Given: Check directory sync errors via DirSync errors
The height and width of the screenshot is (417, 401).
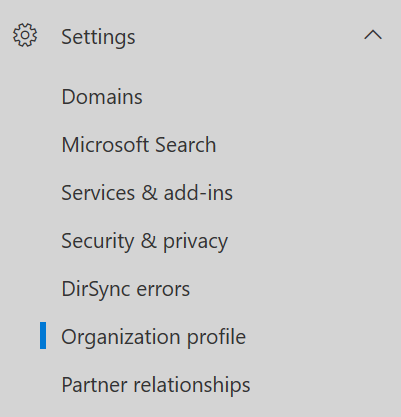Looking at the screenshot, I should [126, 289].
